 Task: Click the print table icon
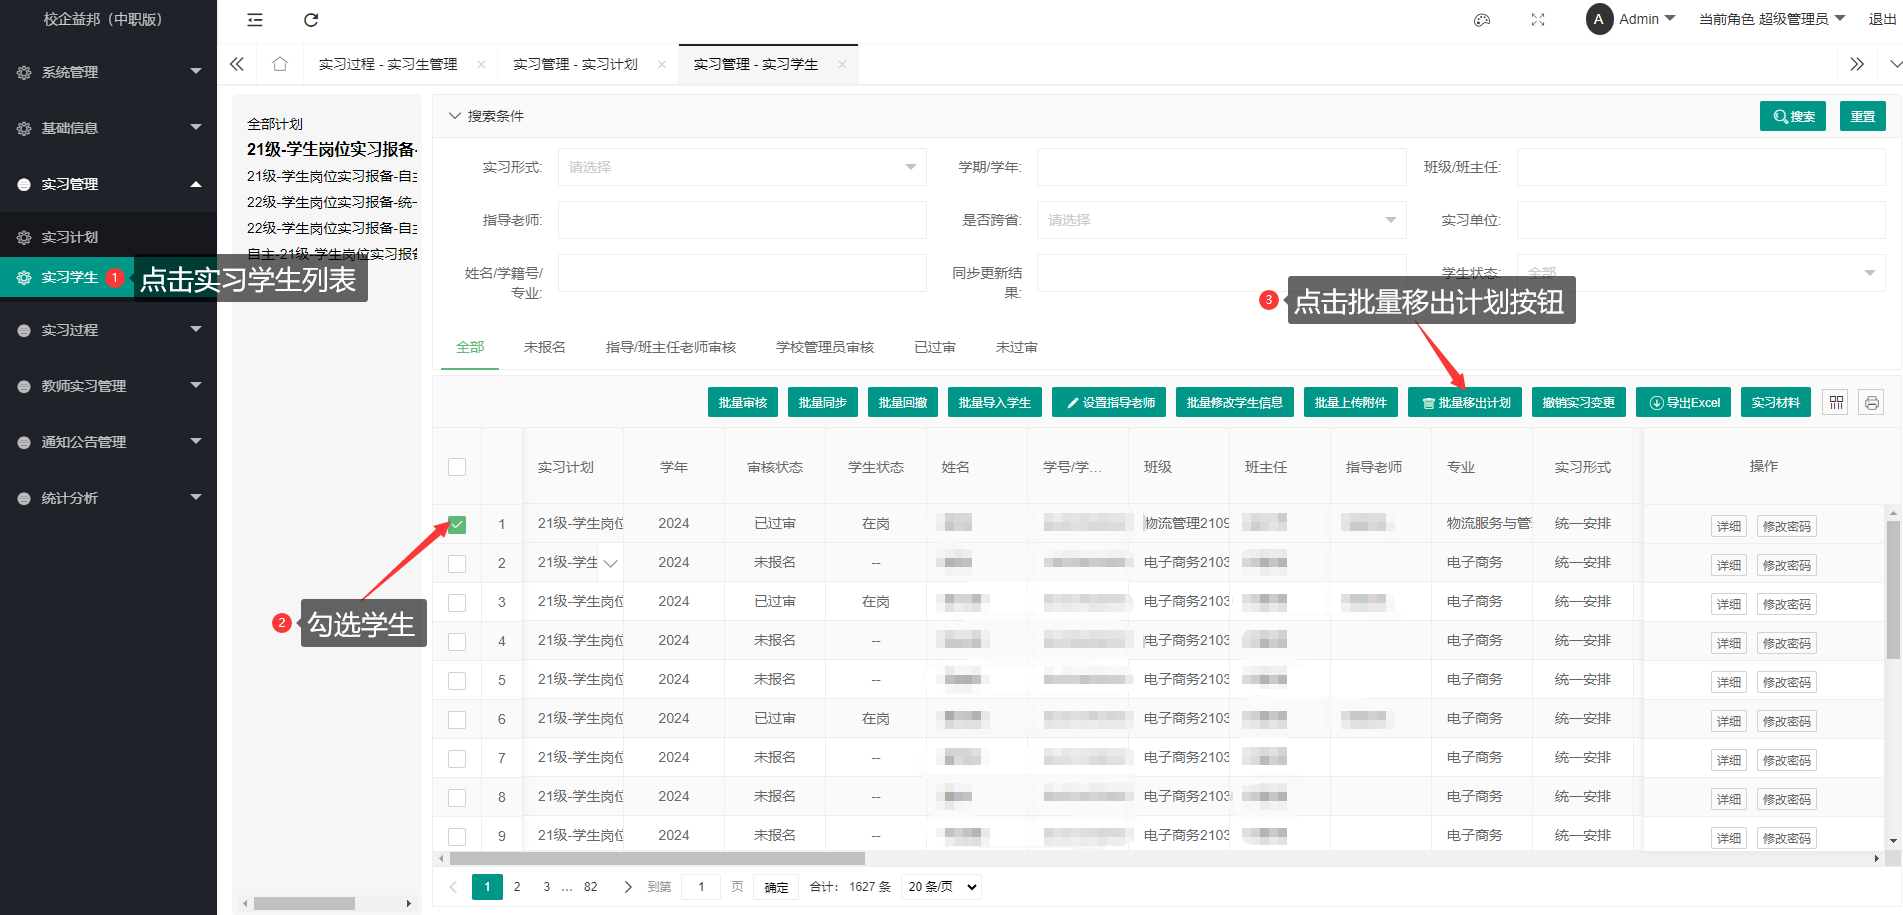point(1872,403)
